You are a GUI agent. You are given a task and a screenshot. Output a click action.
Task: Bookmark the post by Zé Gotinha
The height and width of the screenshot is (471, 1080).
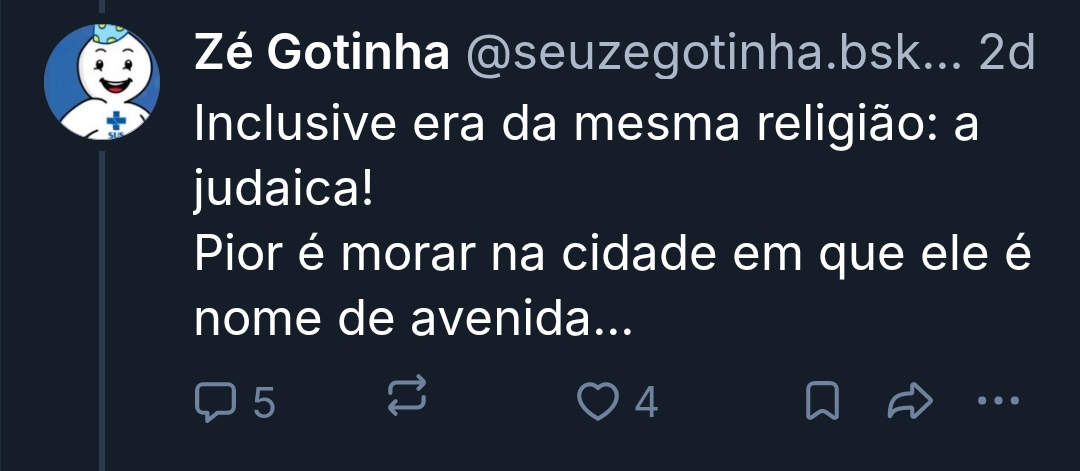tap(822, 402)
